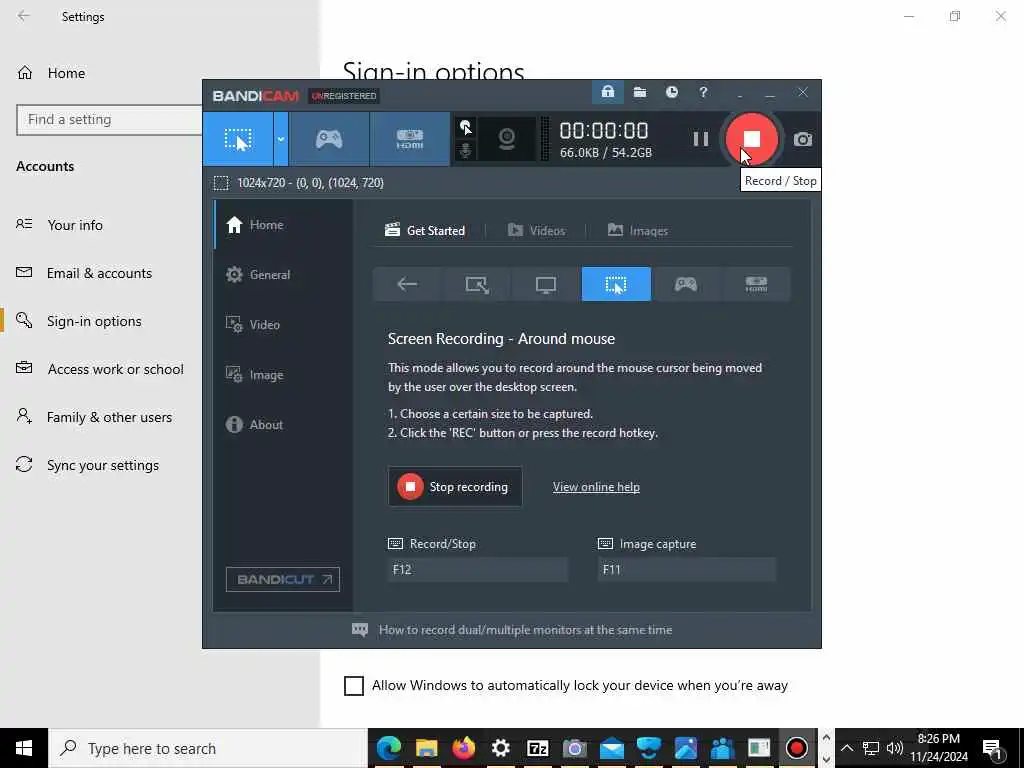Toggle the microphone recording icon

466,151
